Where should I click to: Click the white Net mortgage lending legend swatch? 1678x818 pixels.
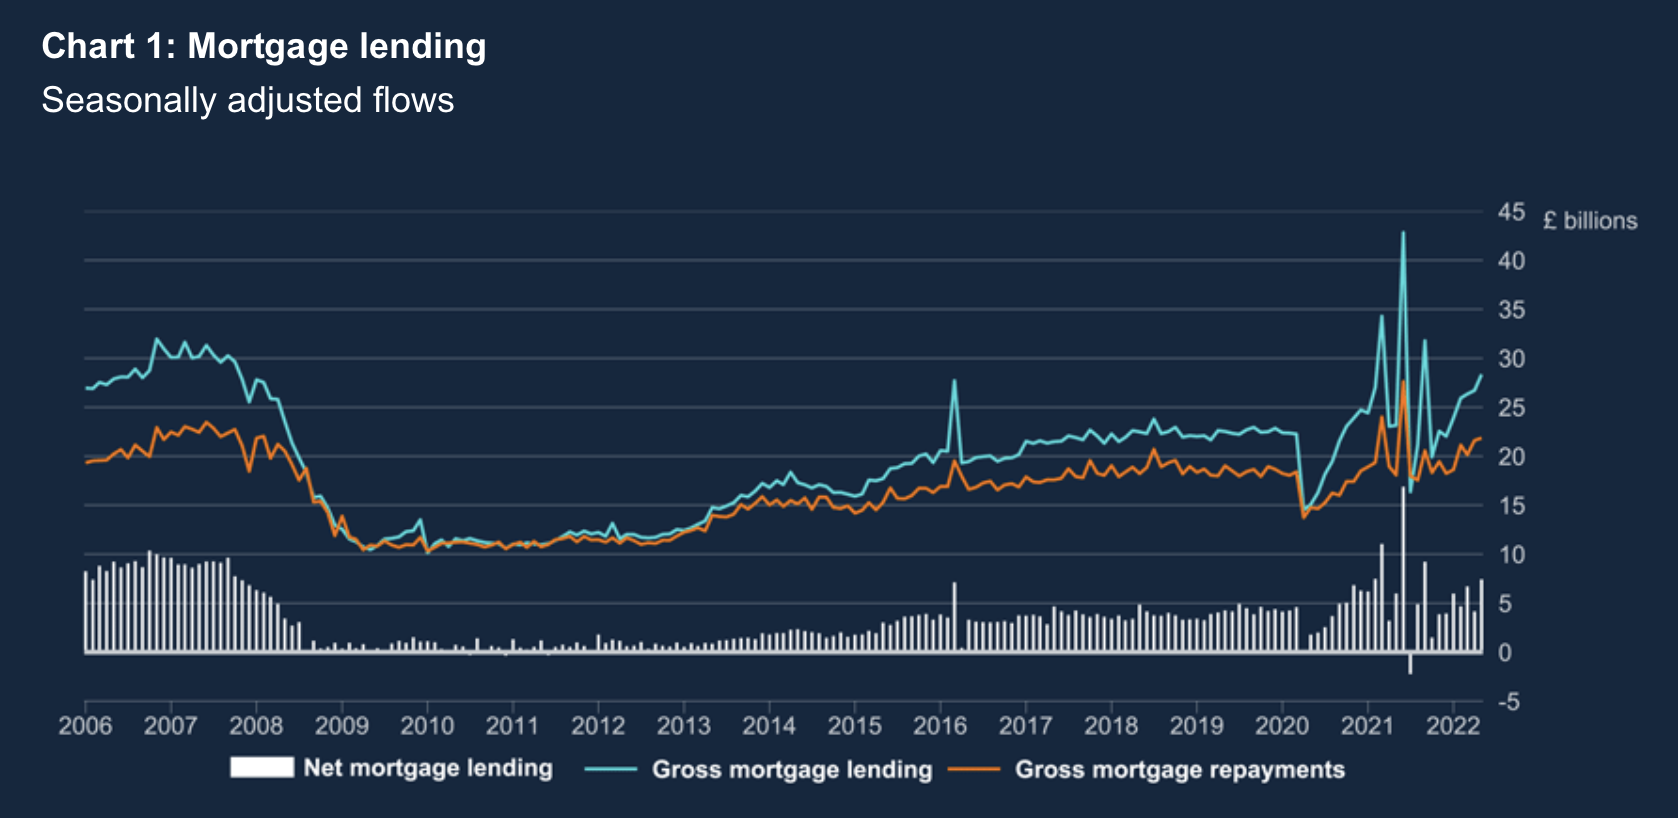click(x=261, y=767)
